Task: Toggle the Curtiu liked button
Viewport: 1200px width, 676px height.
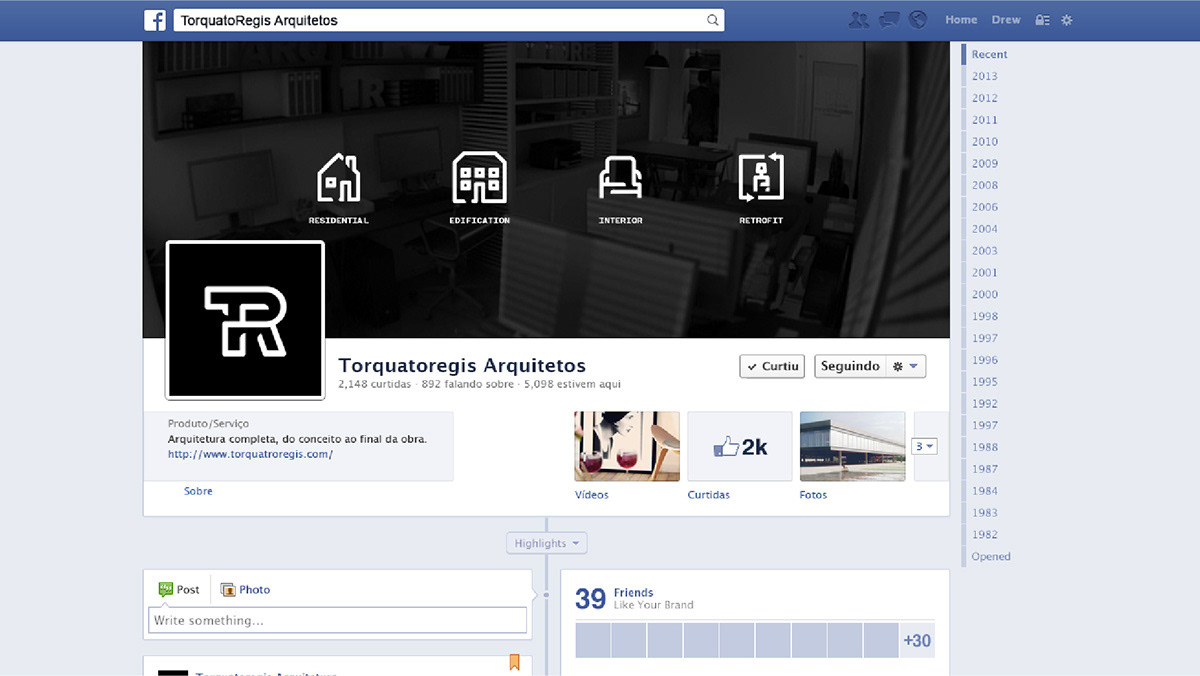Action: (772, 367)
